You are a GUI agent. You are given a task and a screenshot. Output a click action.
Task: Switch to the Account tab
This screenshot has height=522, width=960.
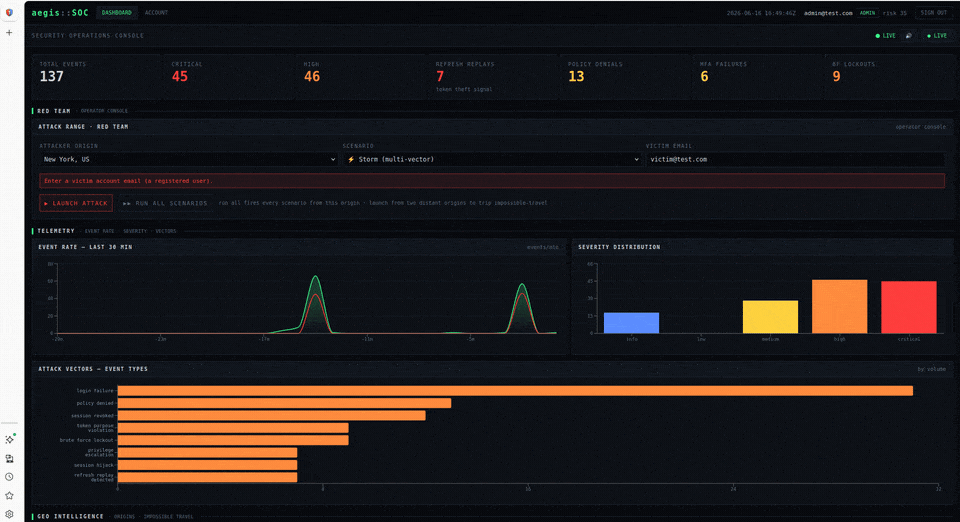coord(156,13)
